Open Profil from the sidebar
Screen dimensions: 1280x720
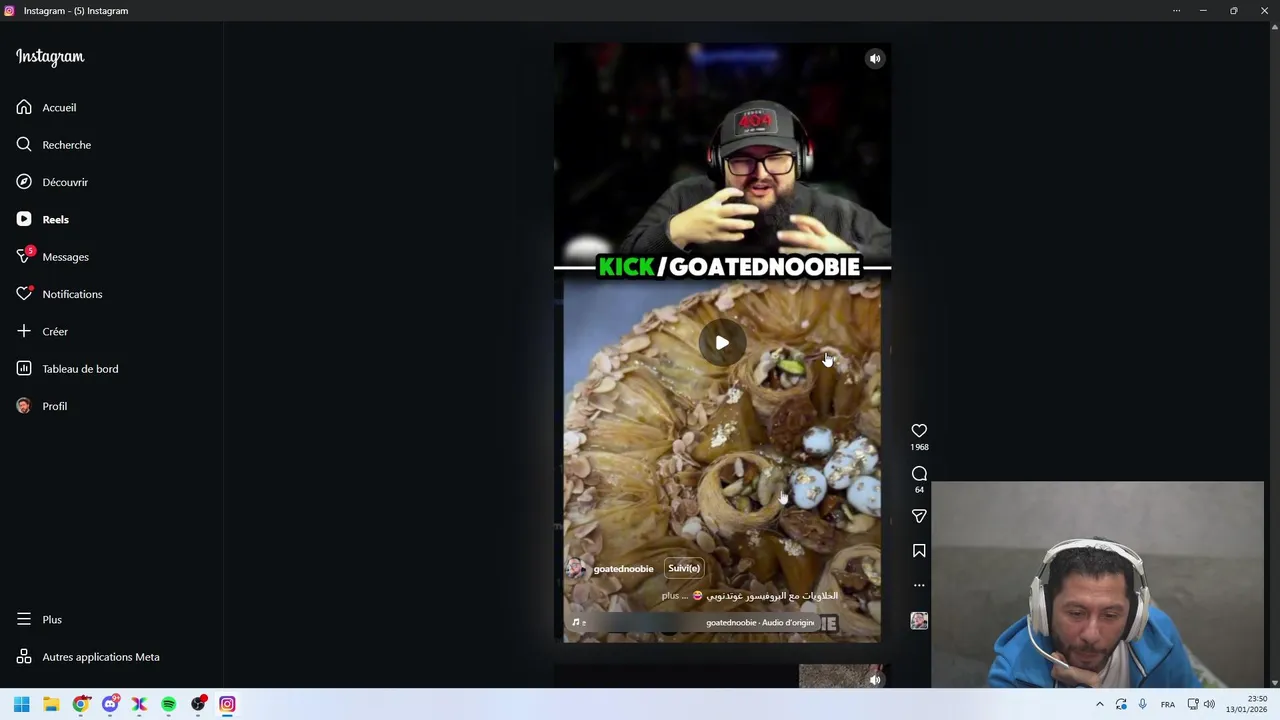(x=41, y=406)
